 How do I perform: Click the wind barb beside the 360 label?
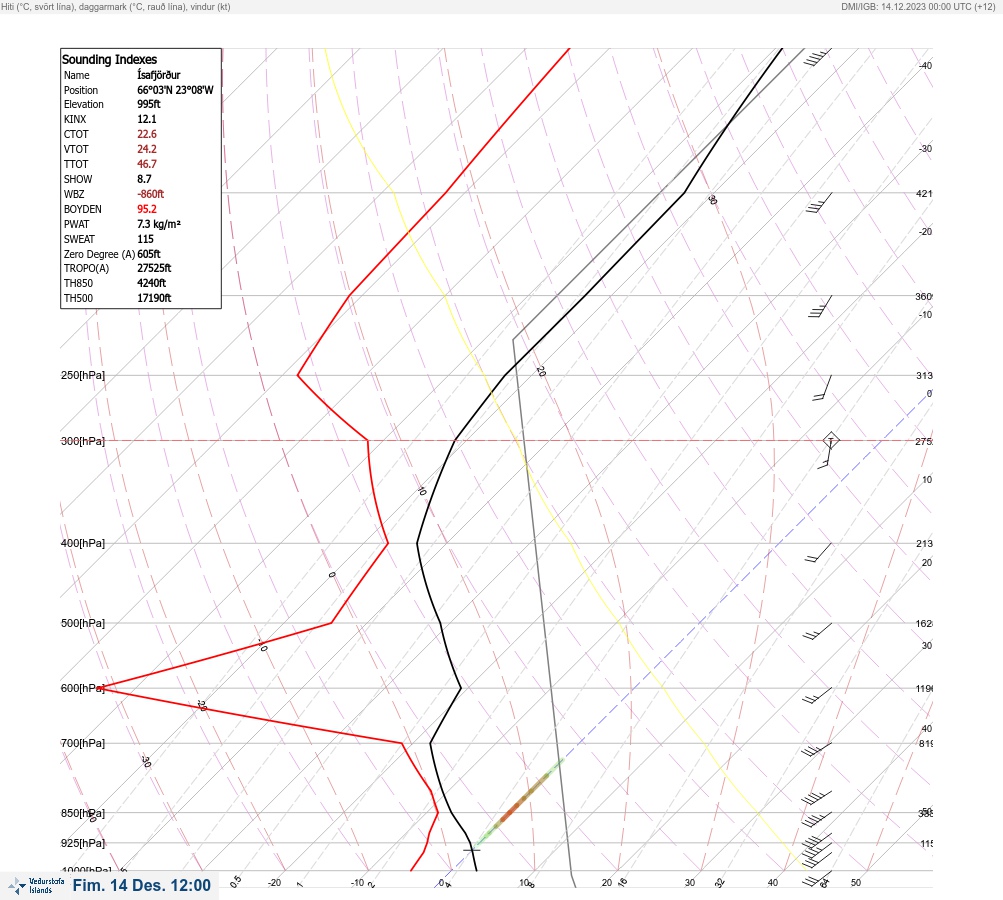[820, 306]
